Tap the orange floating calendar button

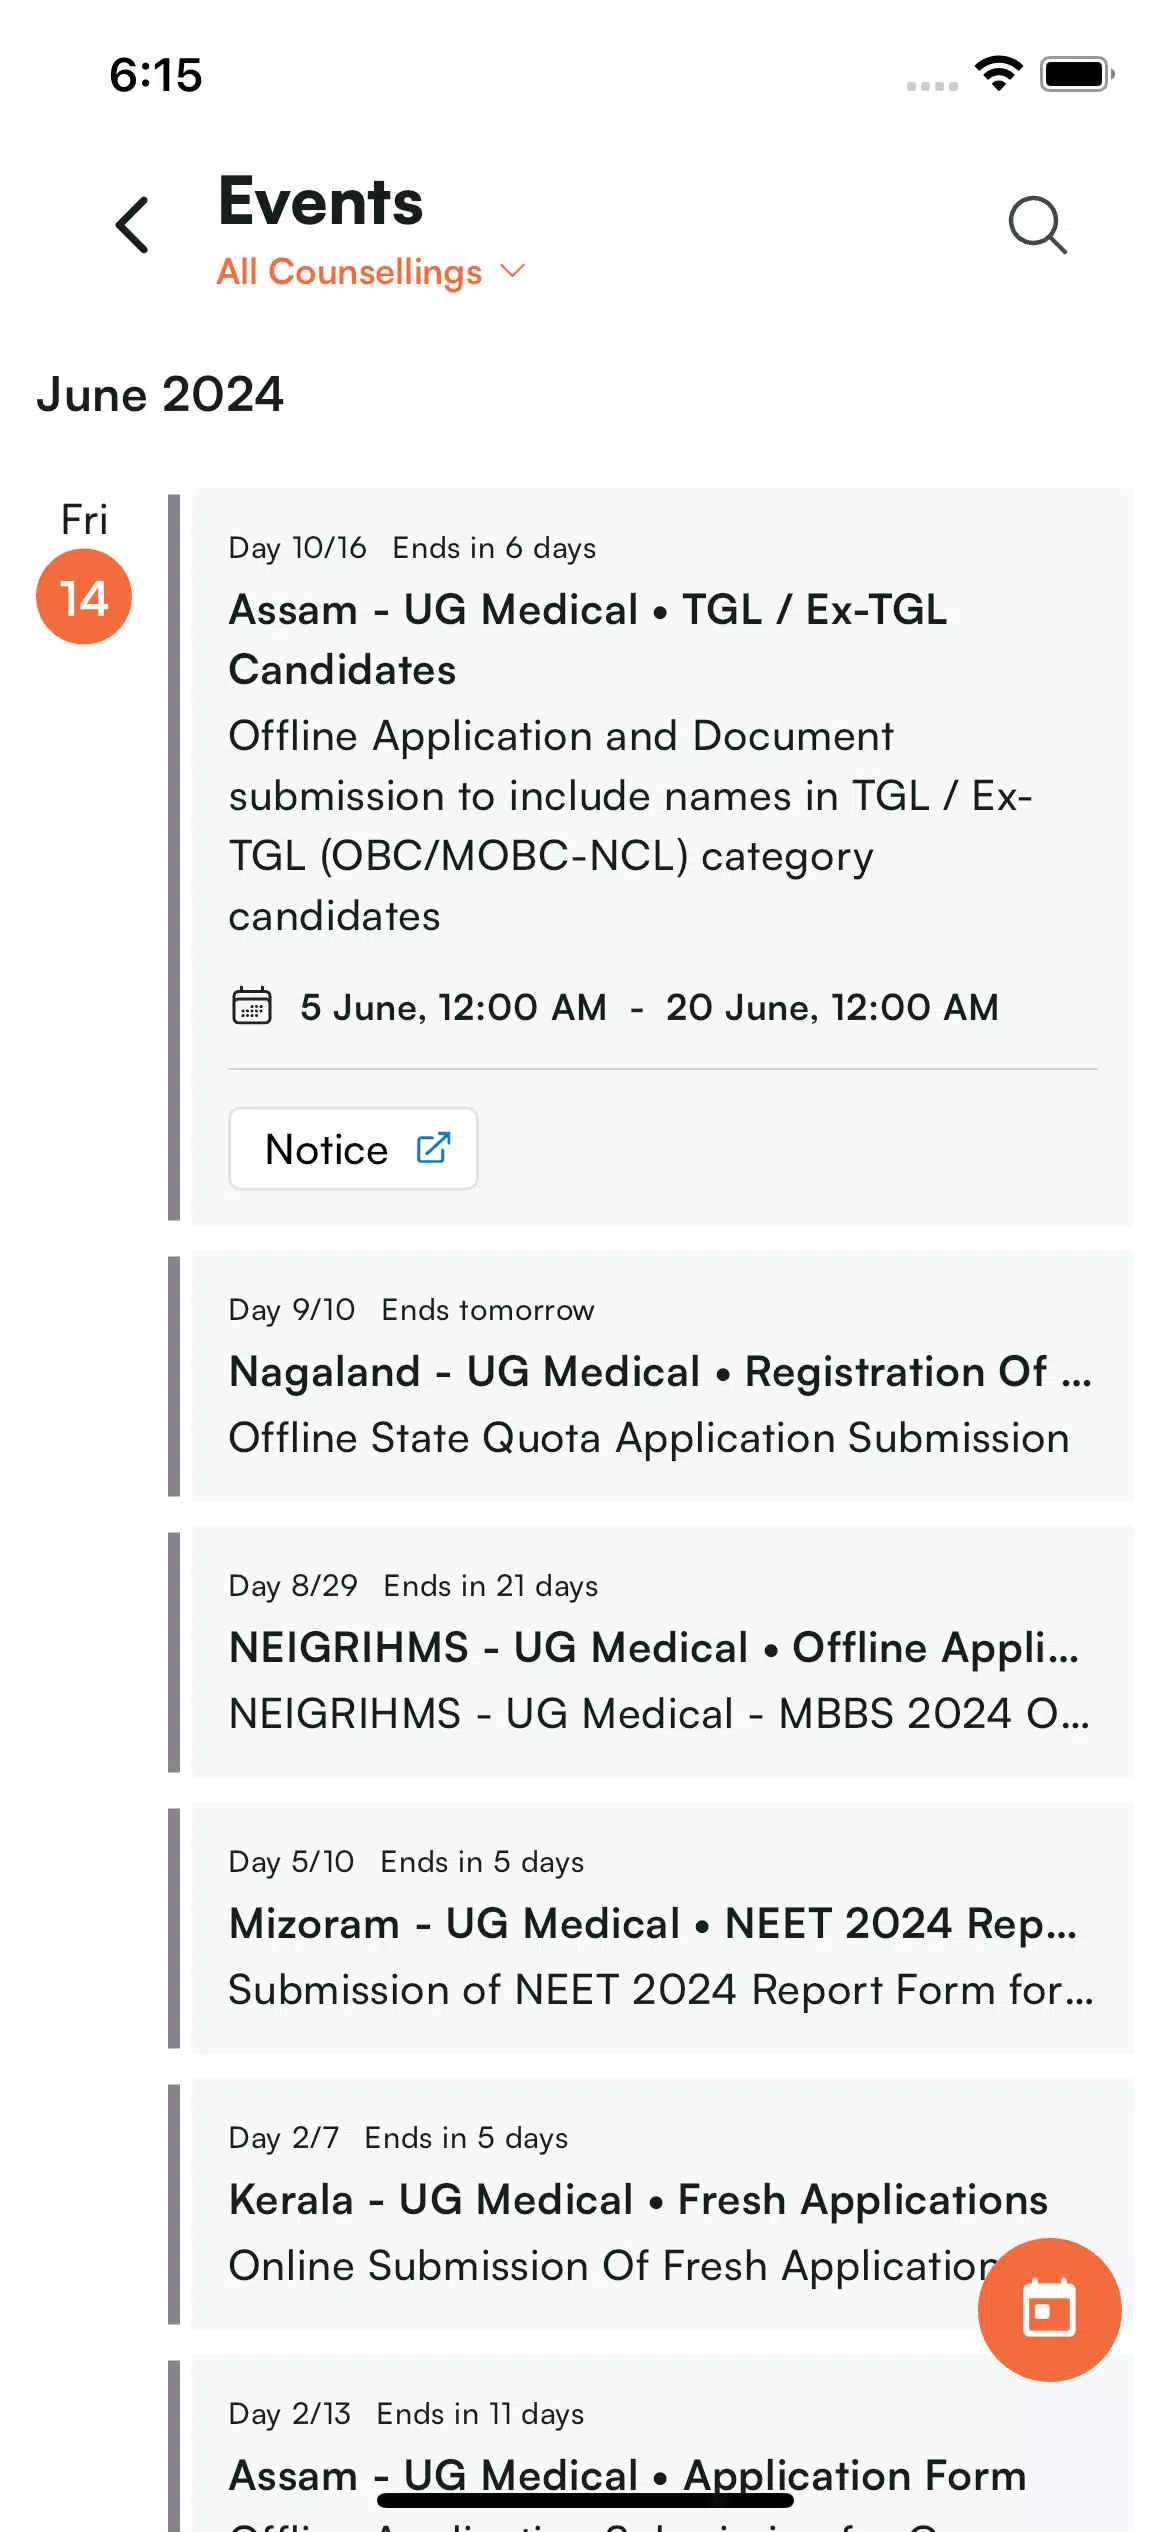point(1049,2309)
